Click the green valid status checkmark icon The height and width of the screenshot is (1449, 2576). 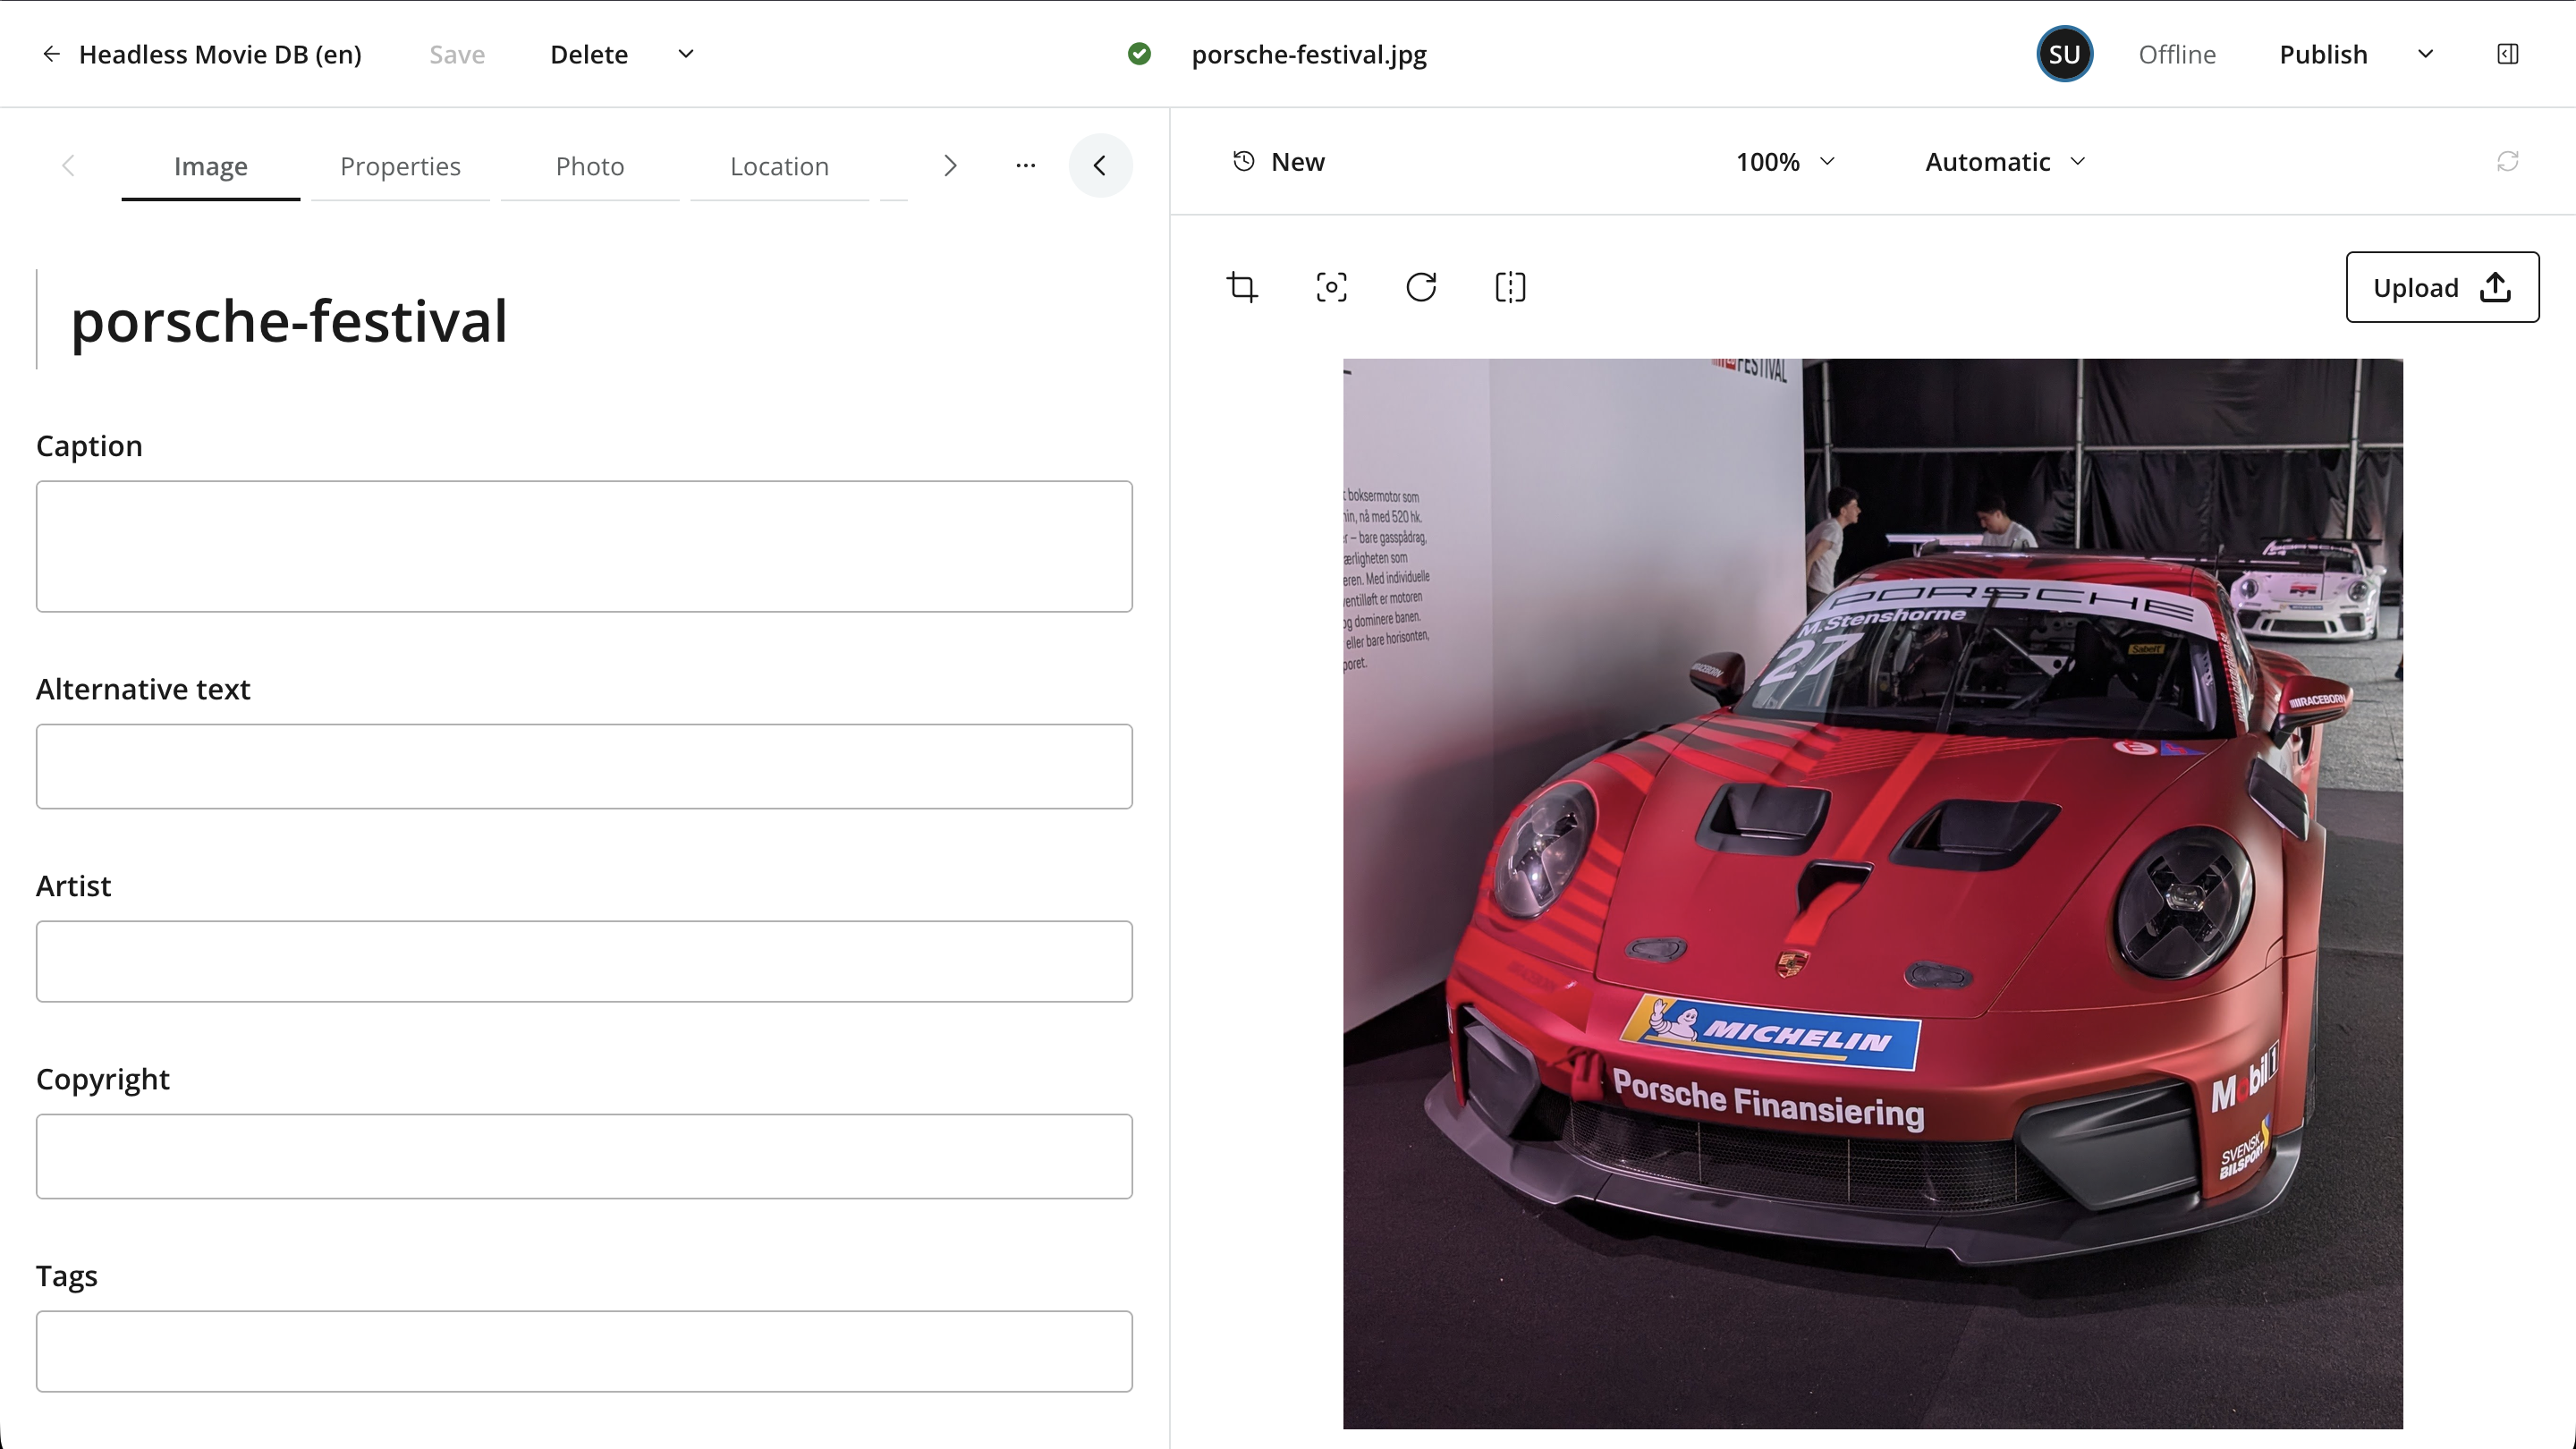pos(1139,54)
